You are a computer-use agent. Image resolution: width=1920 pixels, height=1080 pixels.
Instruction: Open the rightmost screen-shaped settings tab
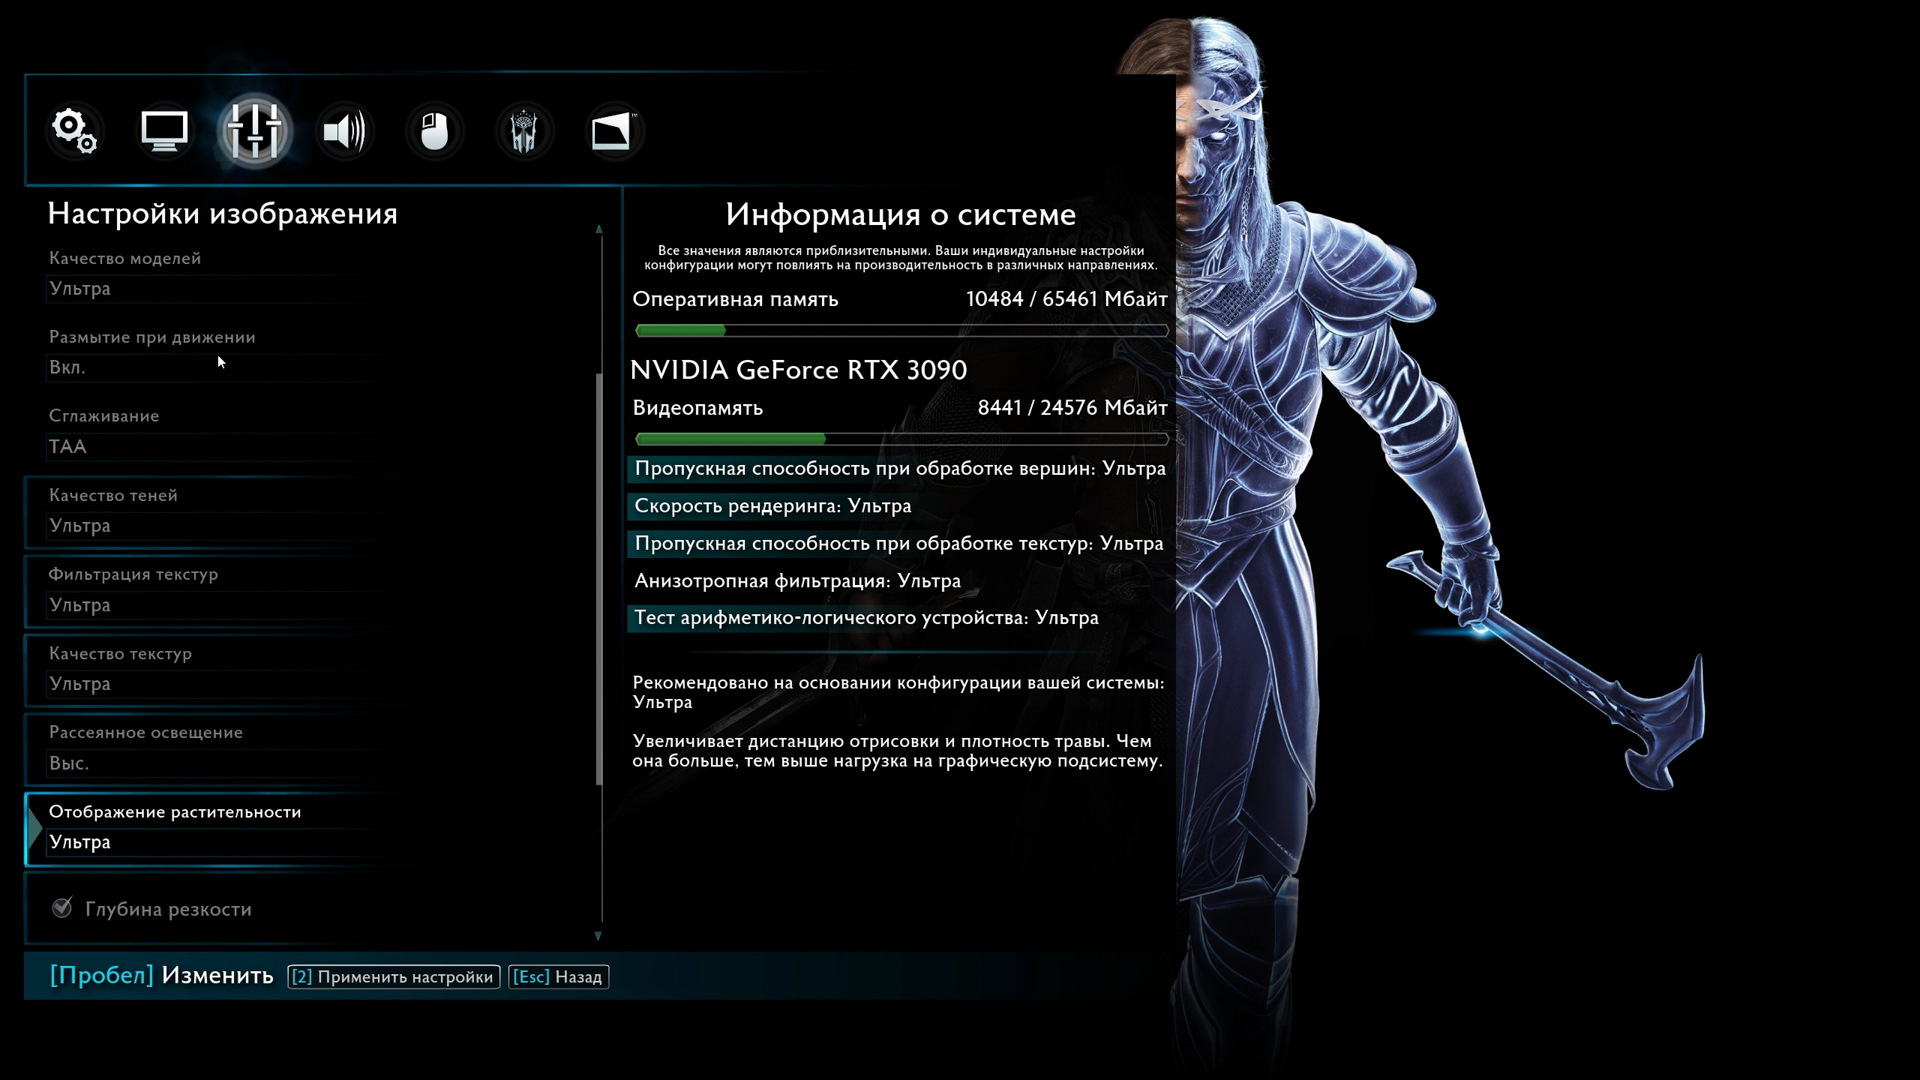[613, 131]
